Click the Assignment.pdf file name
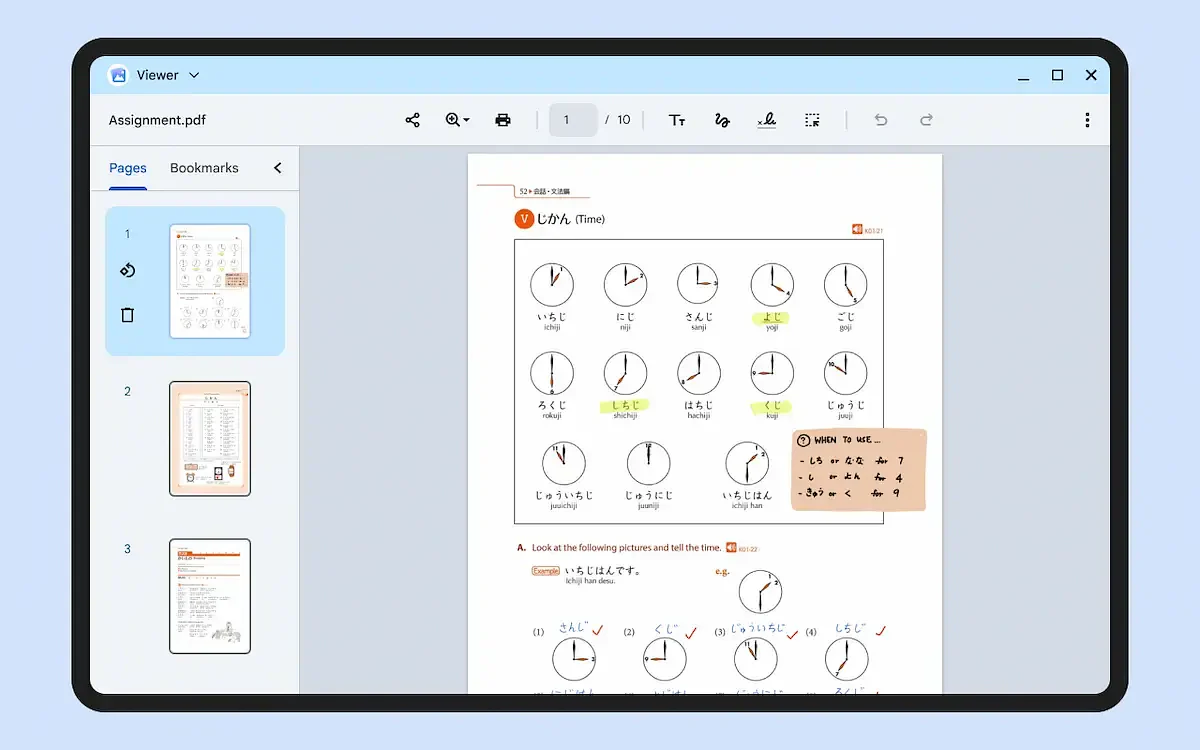This screenshot has width=1200, height=750. pyautogui.click(x=157, y=120)
